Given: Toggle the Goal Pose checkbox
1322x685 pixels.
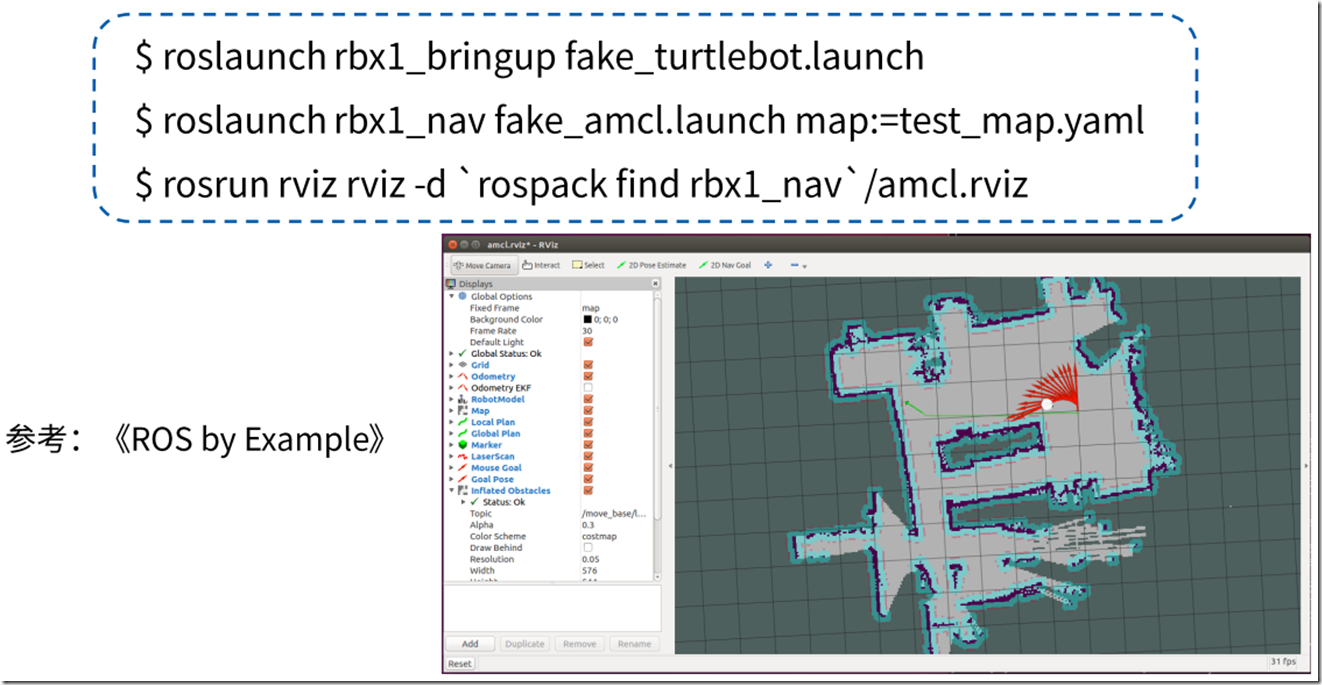Looking at the screenshot, I should 588,479.
